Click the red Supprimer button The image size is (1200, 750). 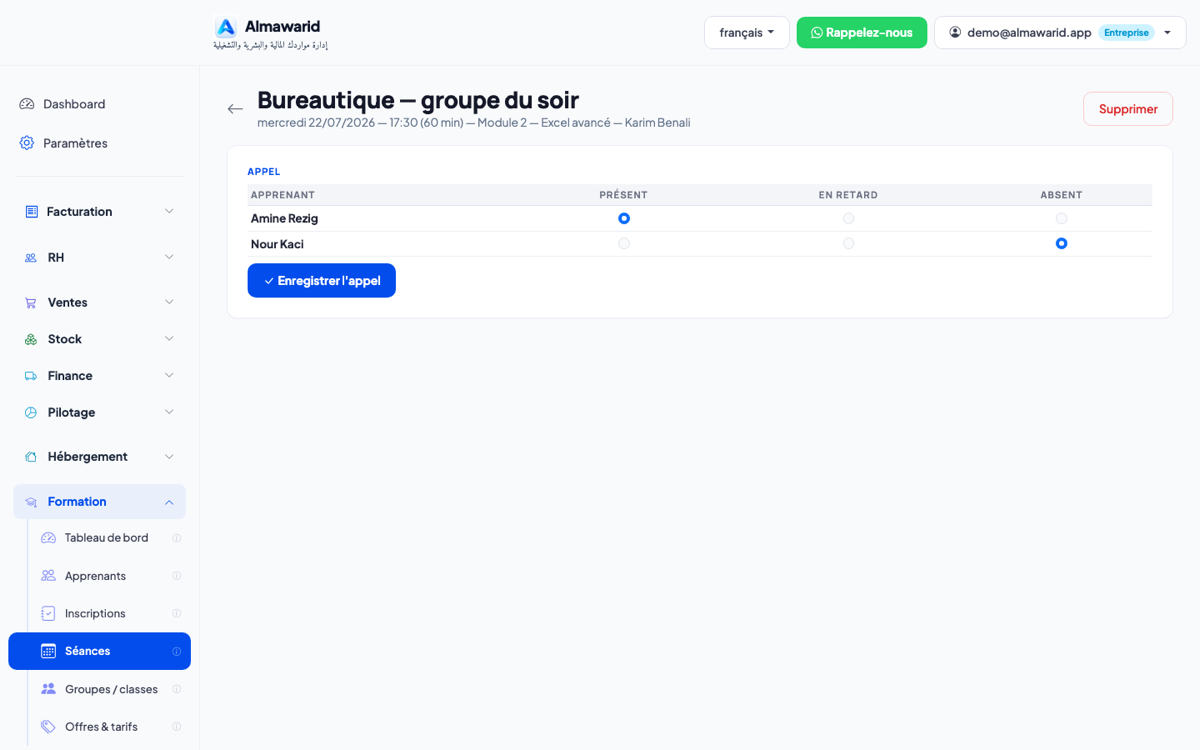click(1128, 109)
